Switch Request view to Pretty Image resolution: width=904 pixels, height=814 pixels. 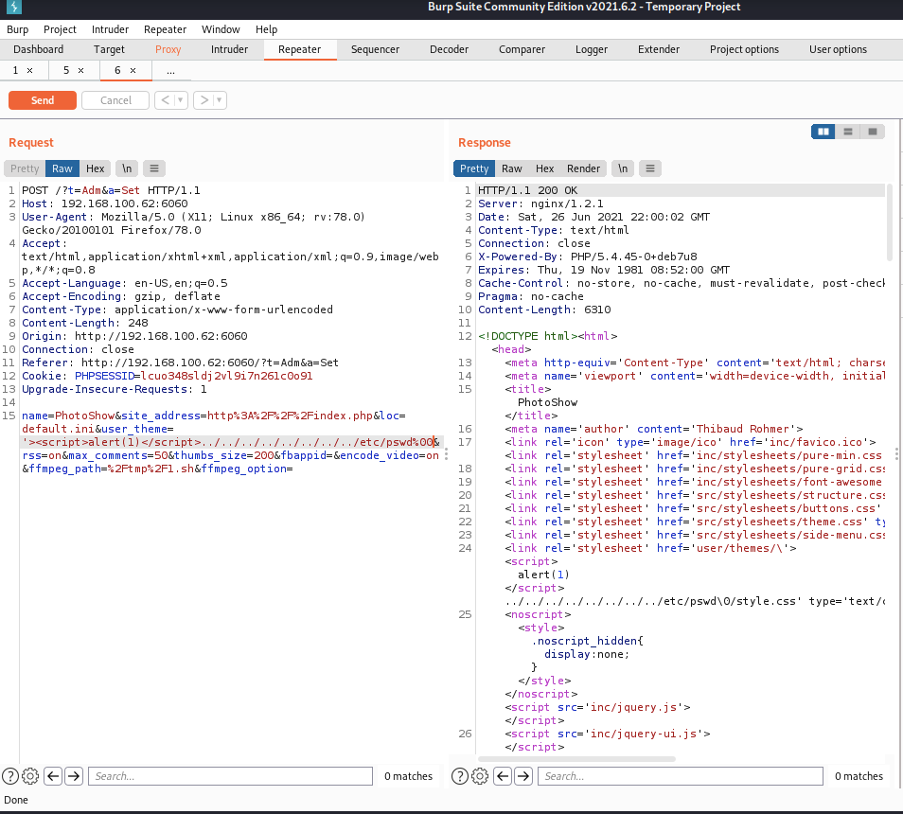click(x=25, y=168)
